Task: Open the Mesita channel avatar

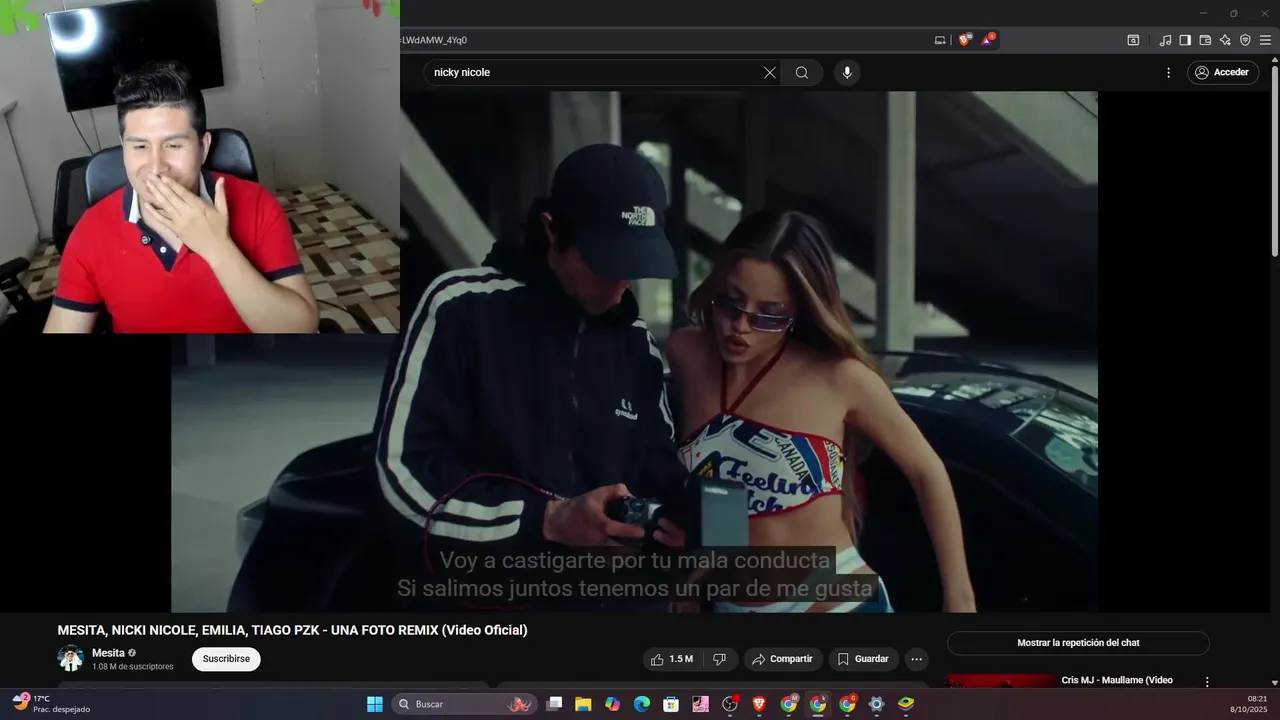Action: (71, 658)
